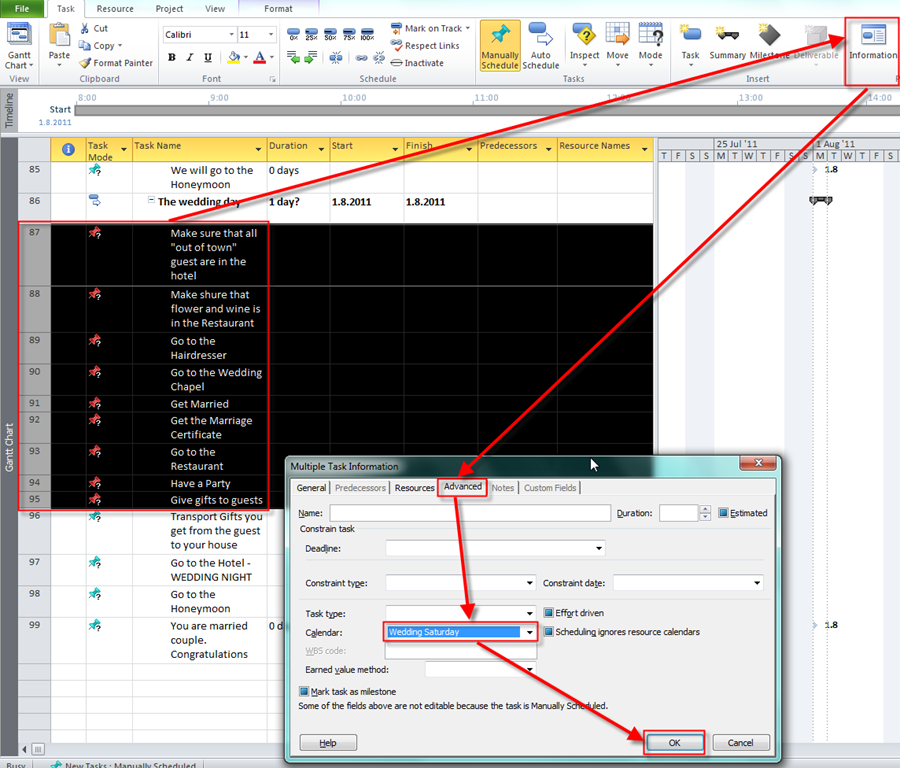The height and width of the screenshot is (768, 900).
Task: Insert a Milestone from the ribbon
Action: pos(769,37)
